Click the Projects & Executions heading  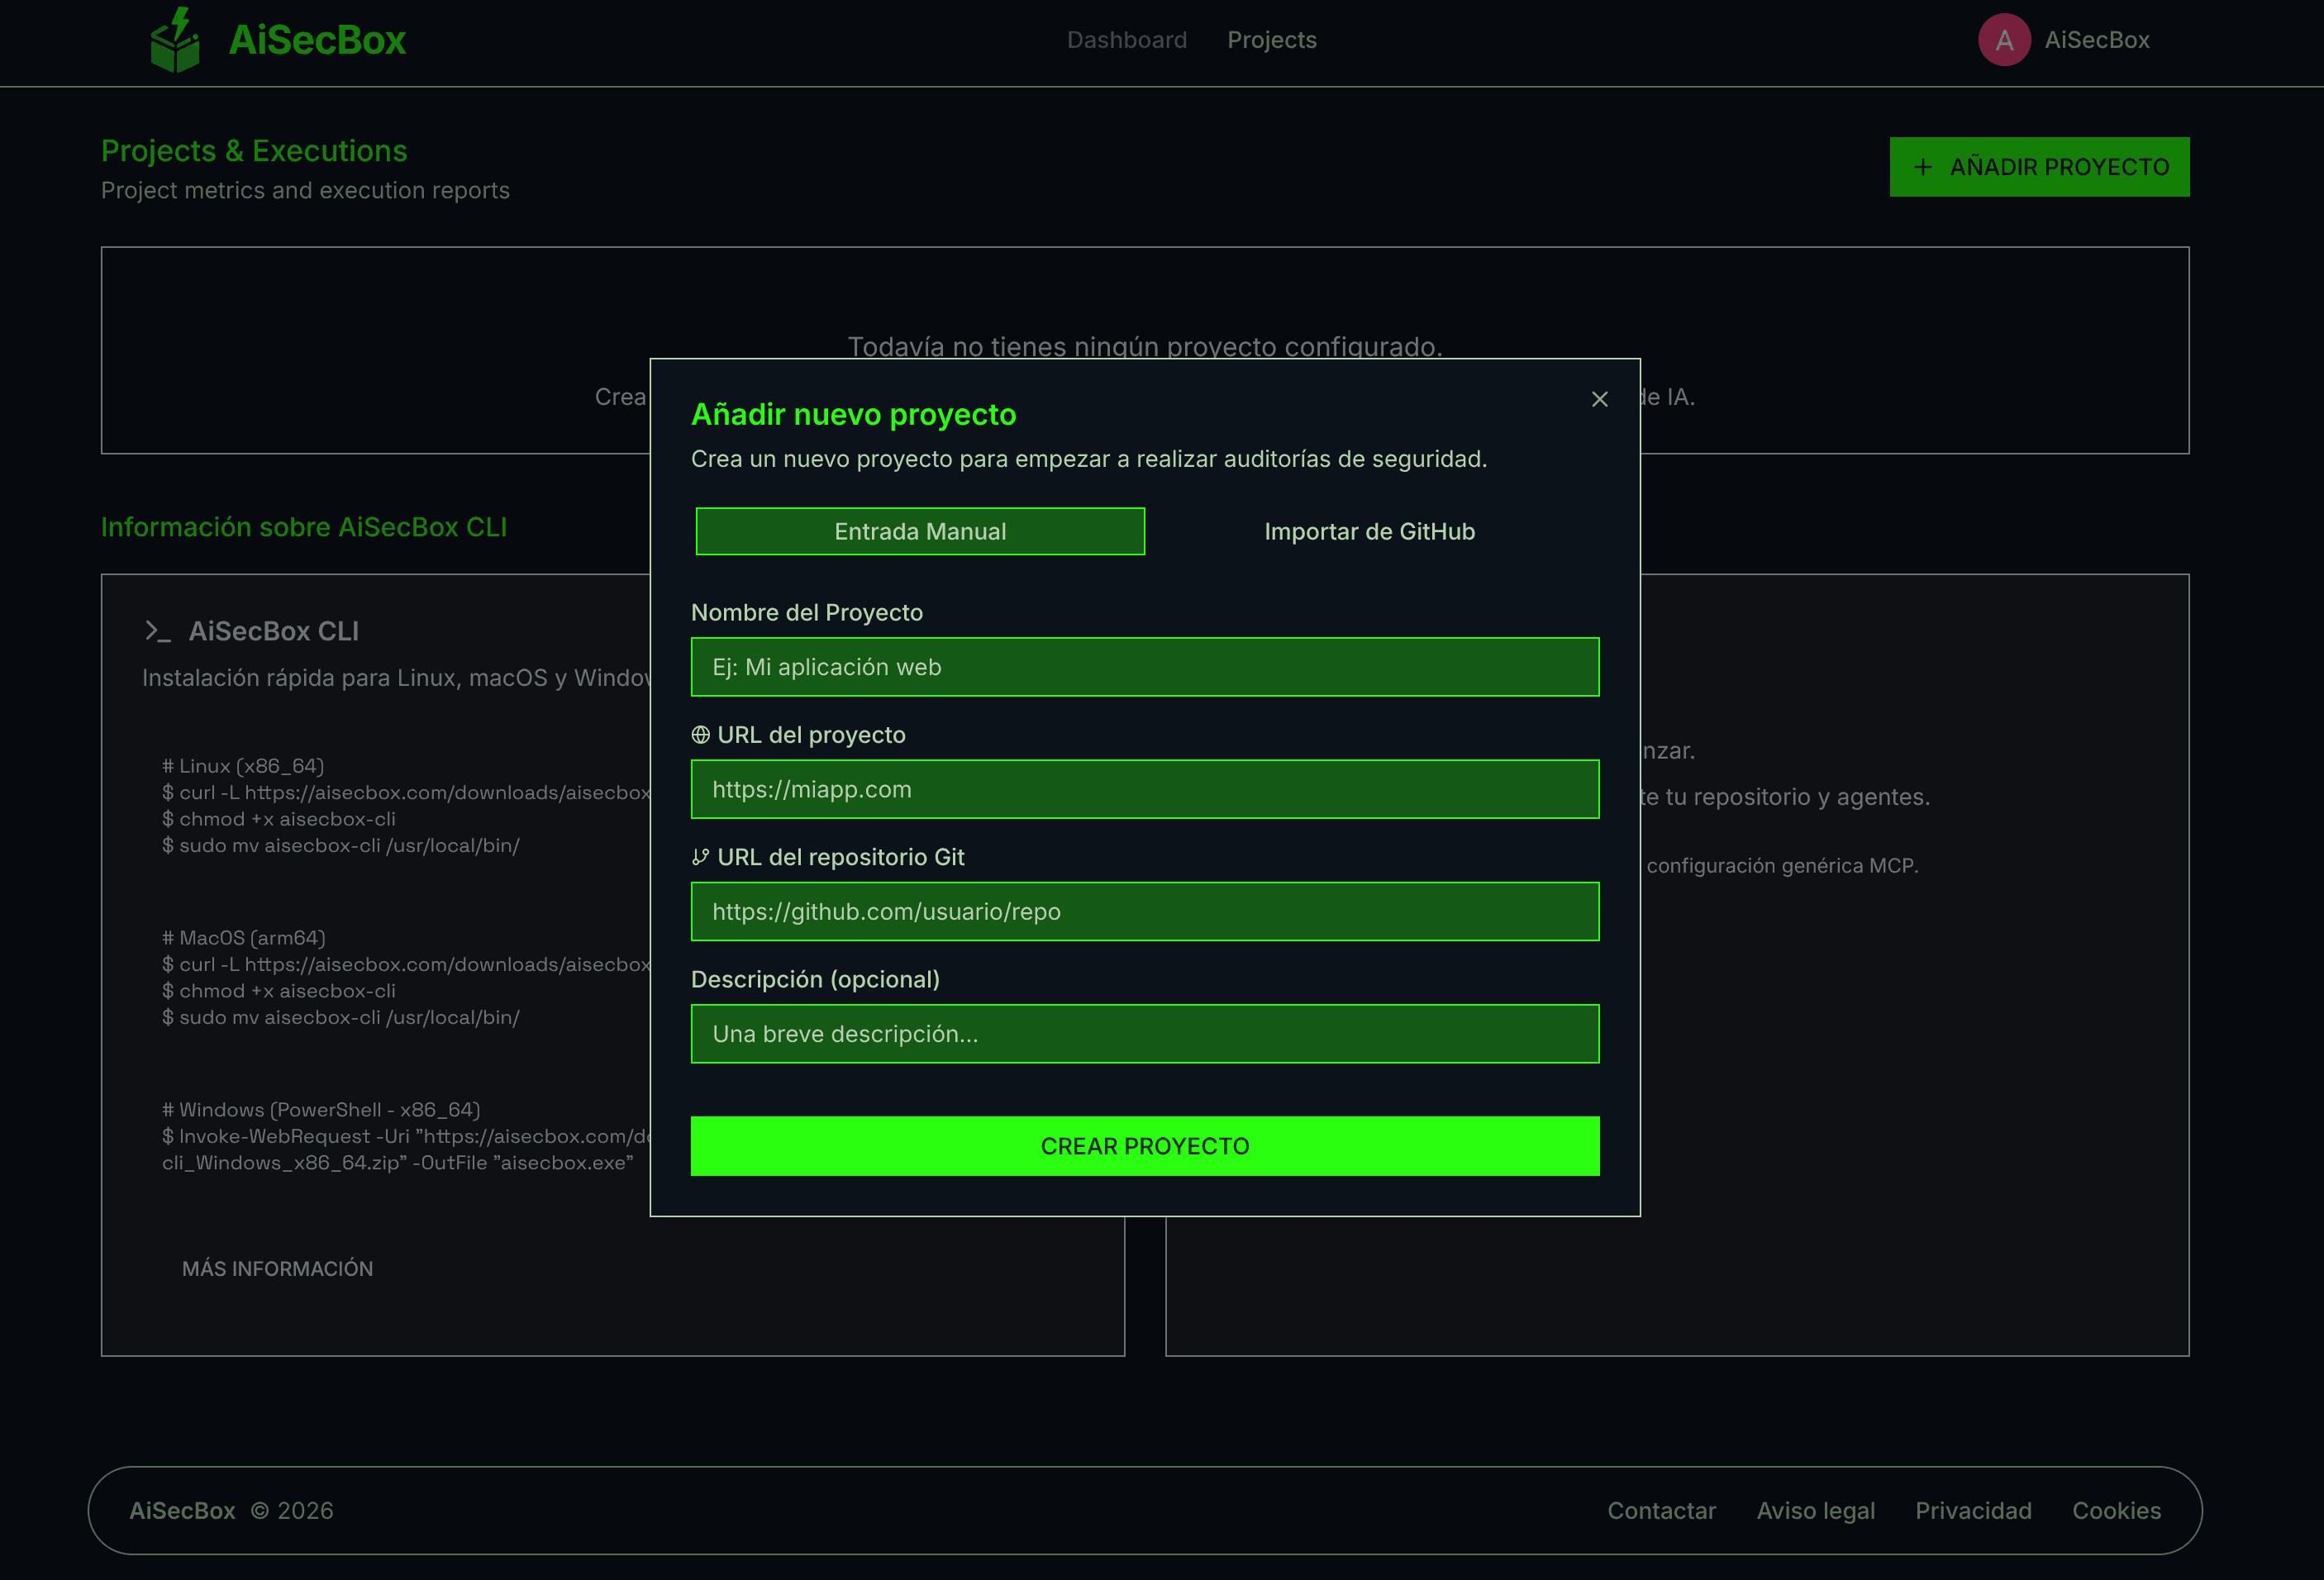[254, 151]
